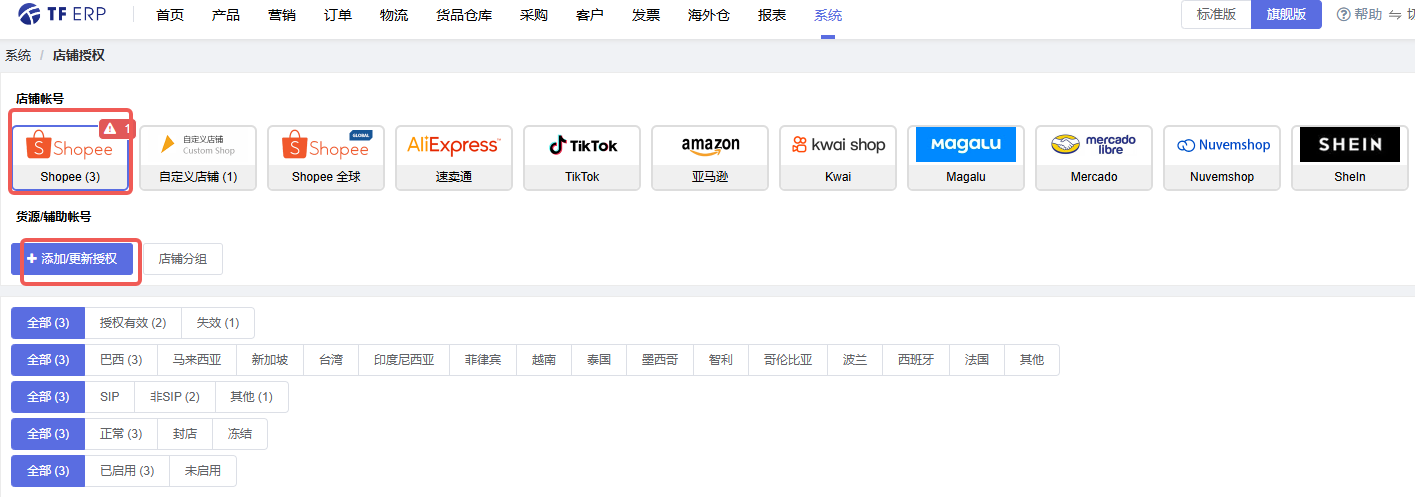Switch to 旗舰版 edition

coord(1286,14)
